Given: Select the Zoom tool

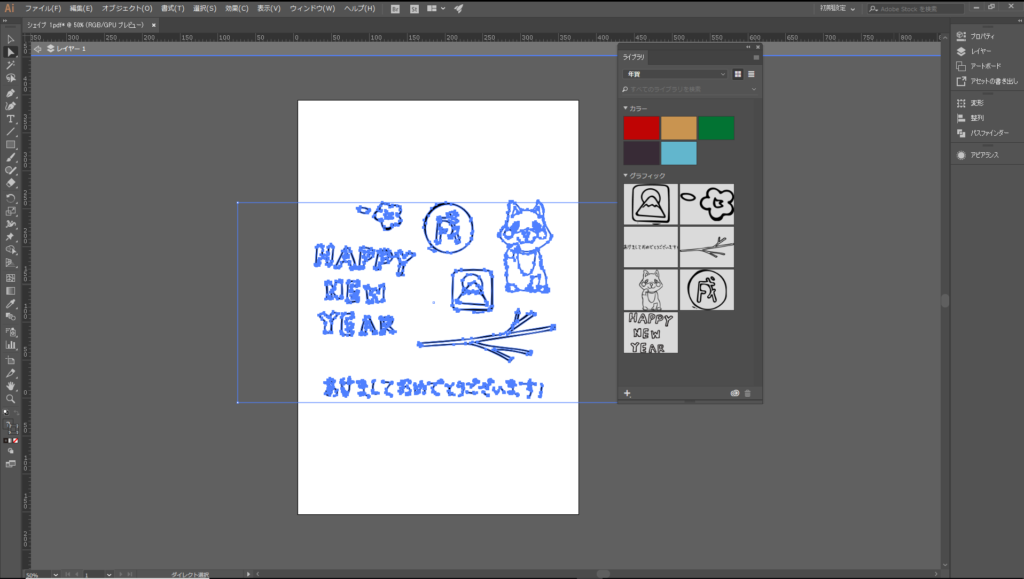Looking at the screenshot, I should click(x=10, y=399).
